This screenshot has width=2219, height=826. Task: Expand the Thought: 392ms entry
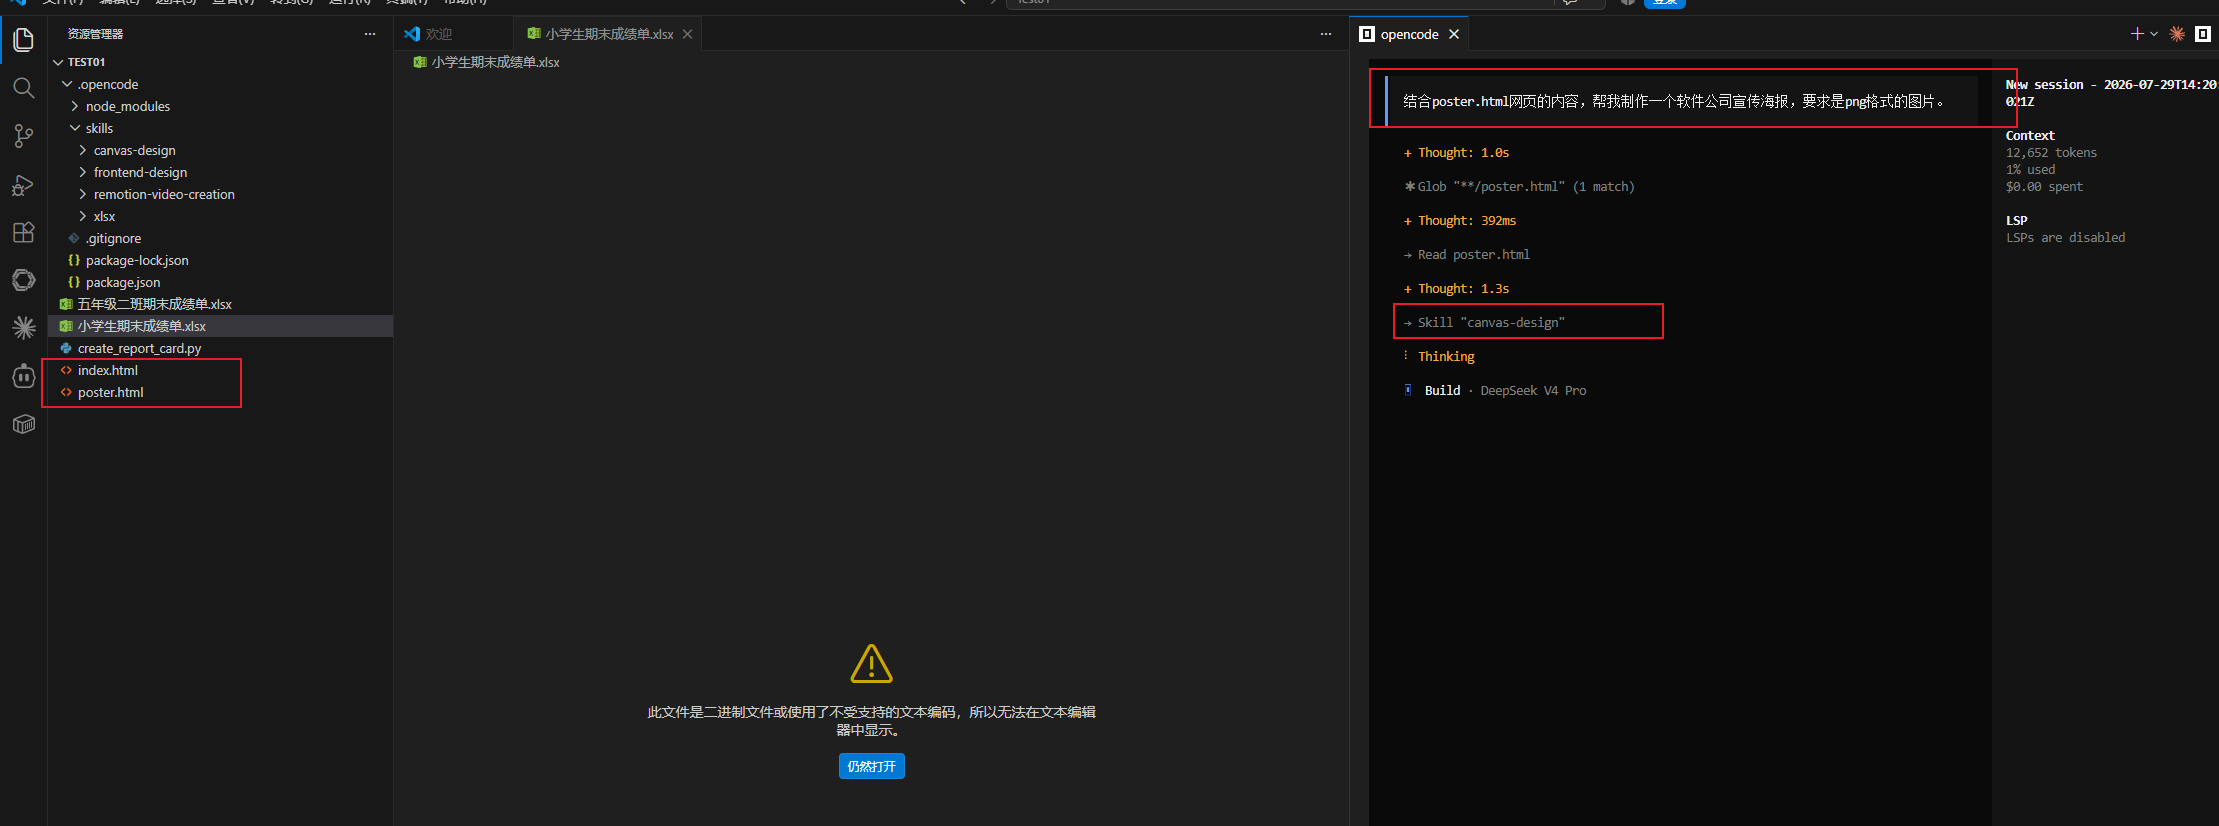click(x=1459, y=221)
